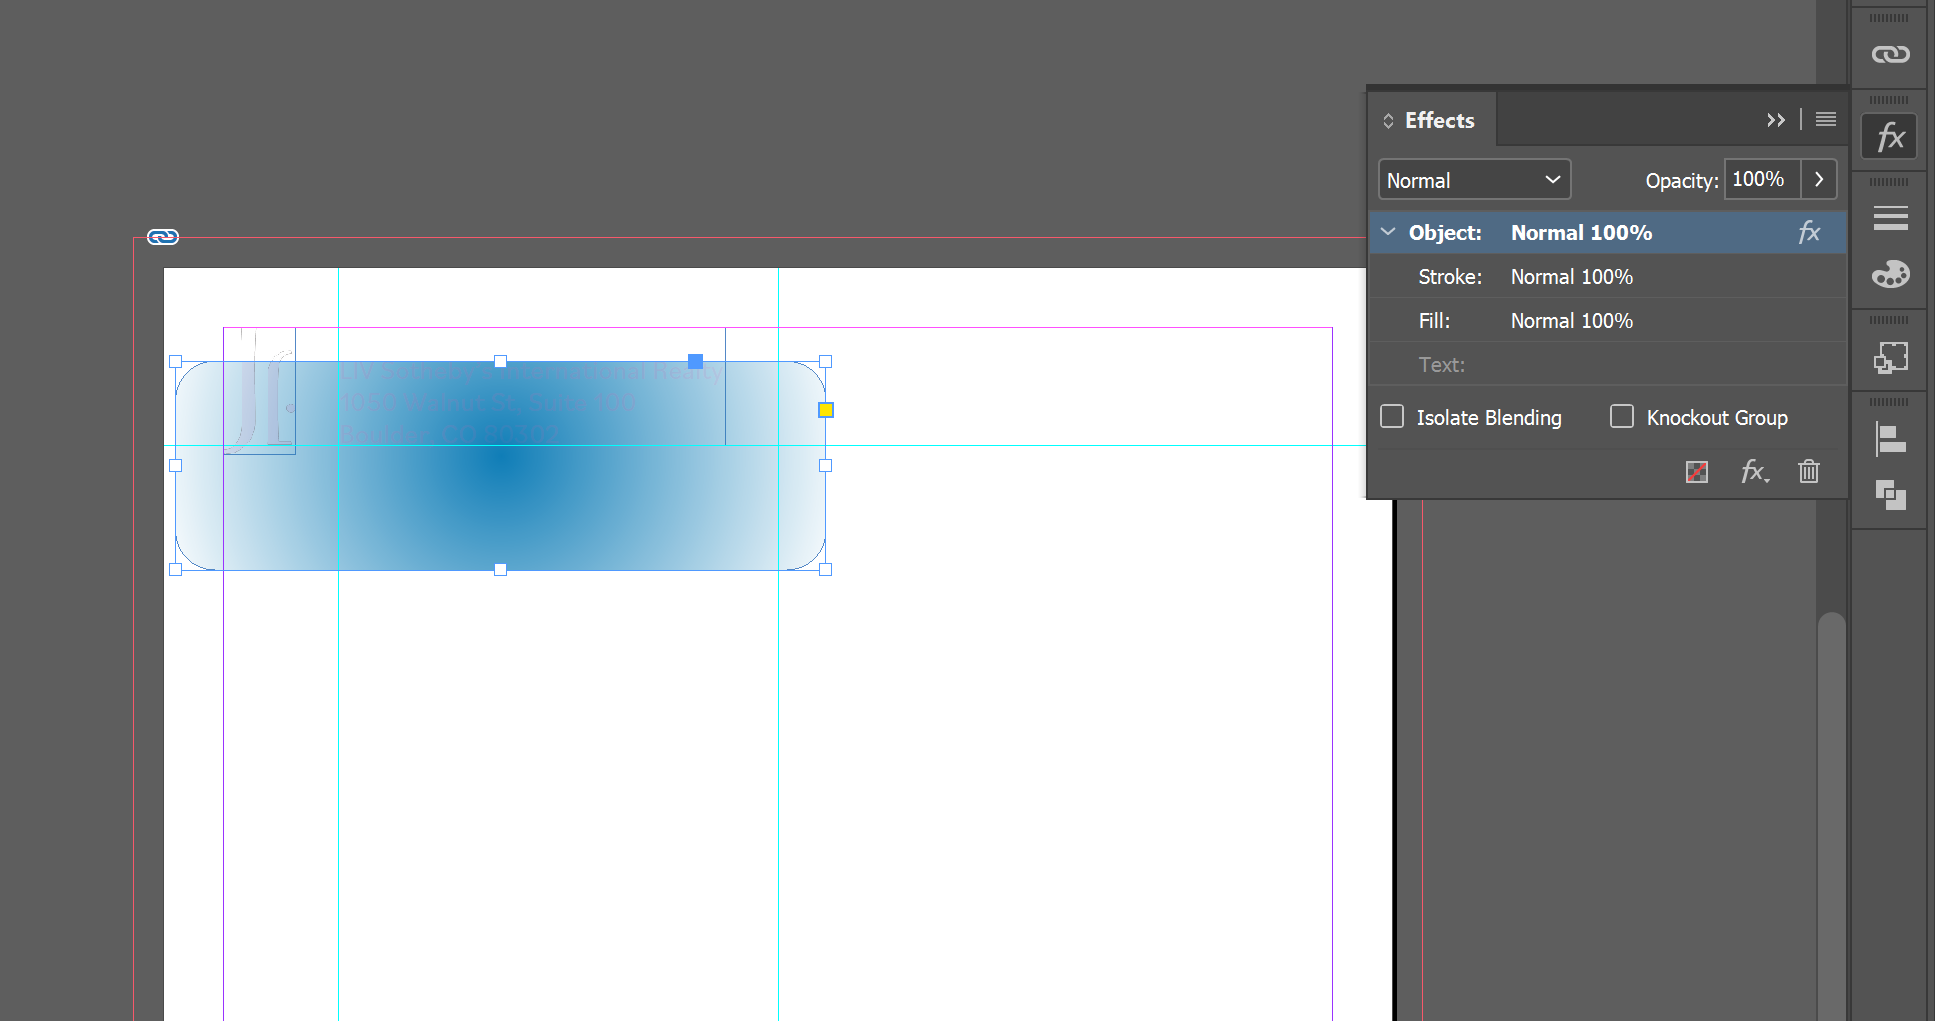Screen dimensions: 1935x1021
Task: Open the Opacity slider arrow
Action: (x=1819, y=179)
